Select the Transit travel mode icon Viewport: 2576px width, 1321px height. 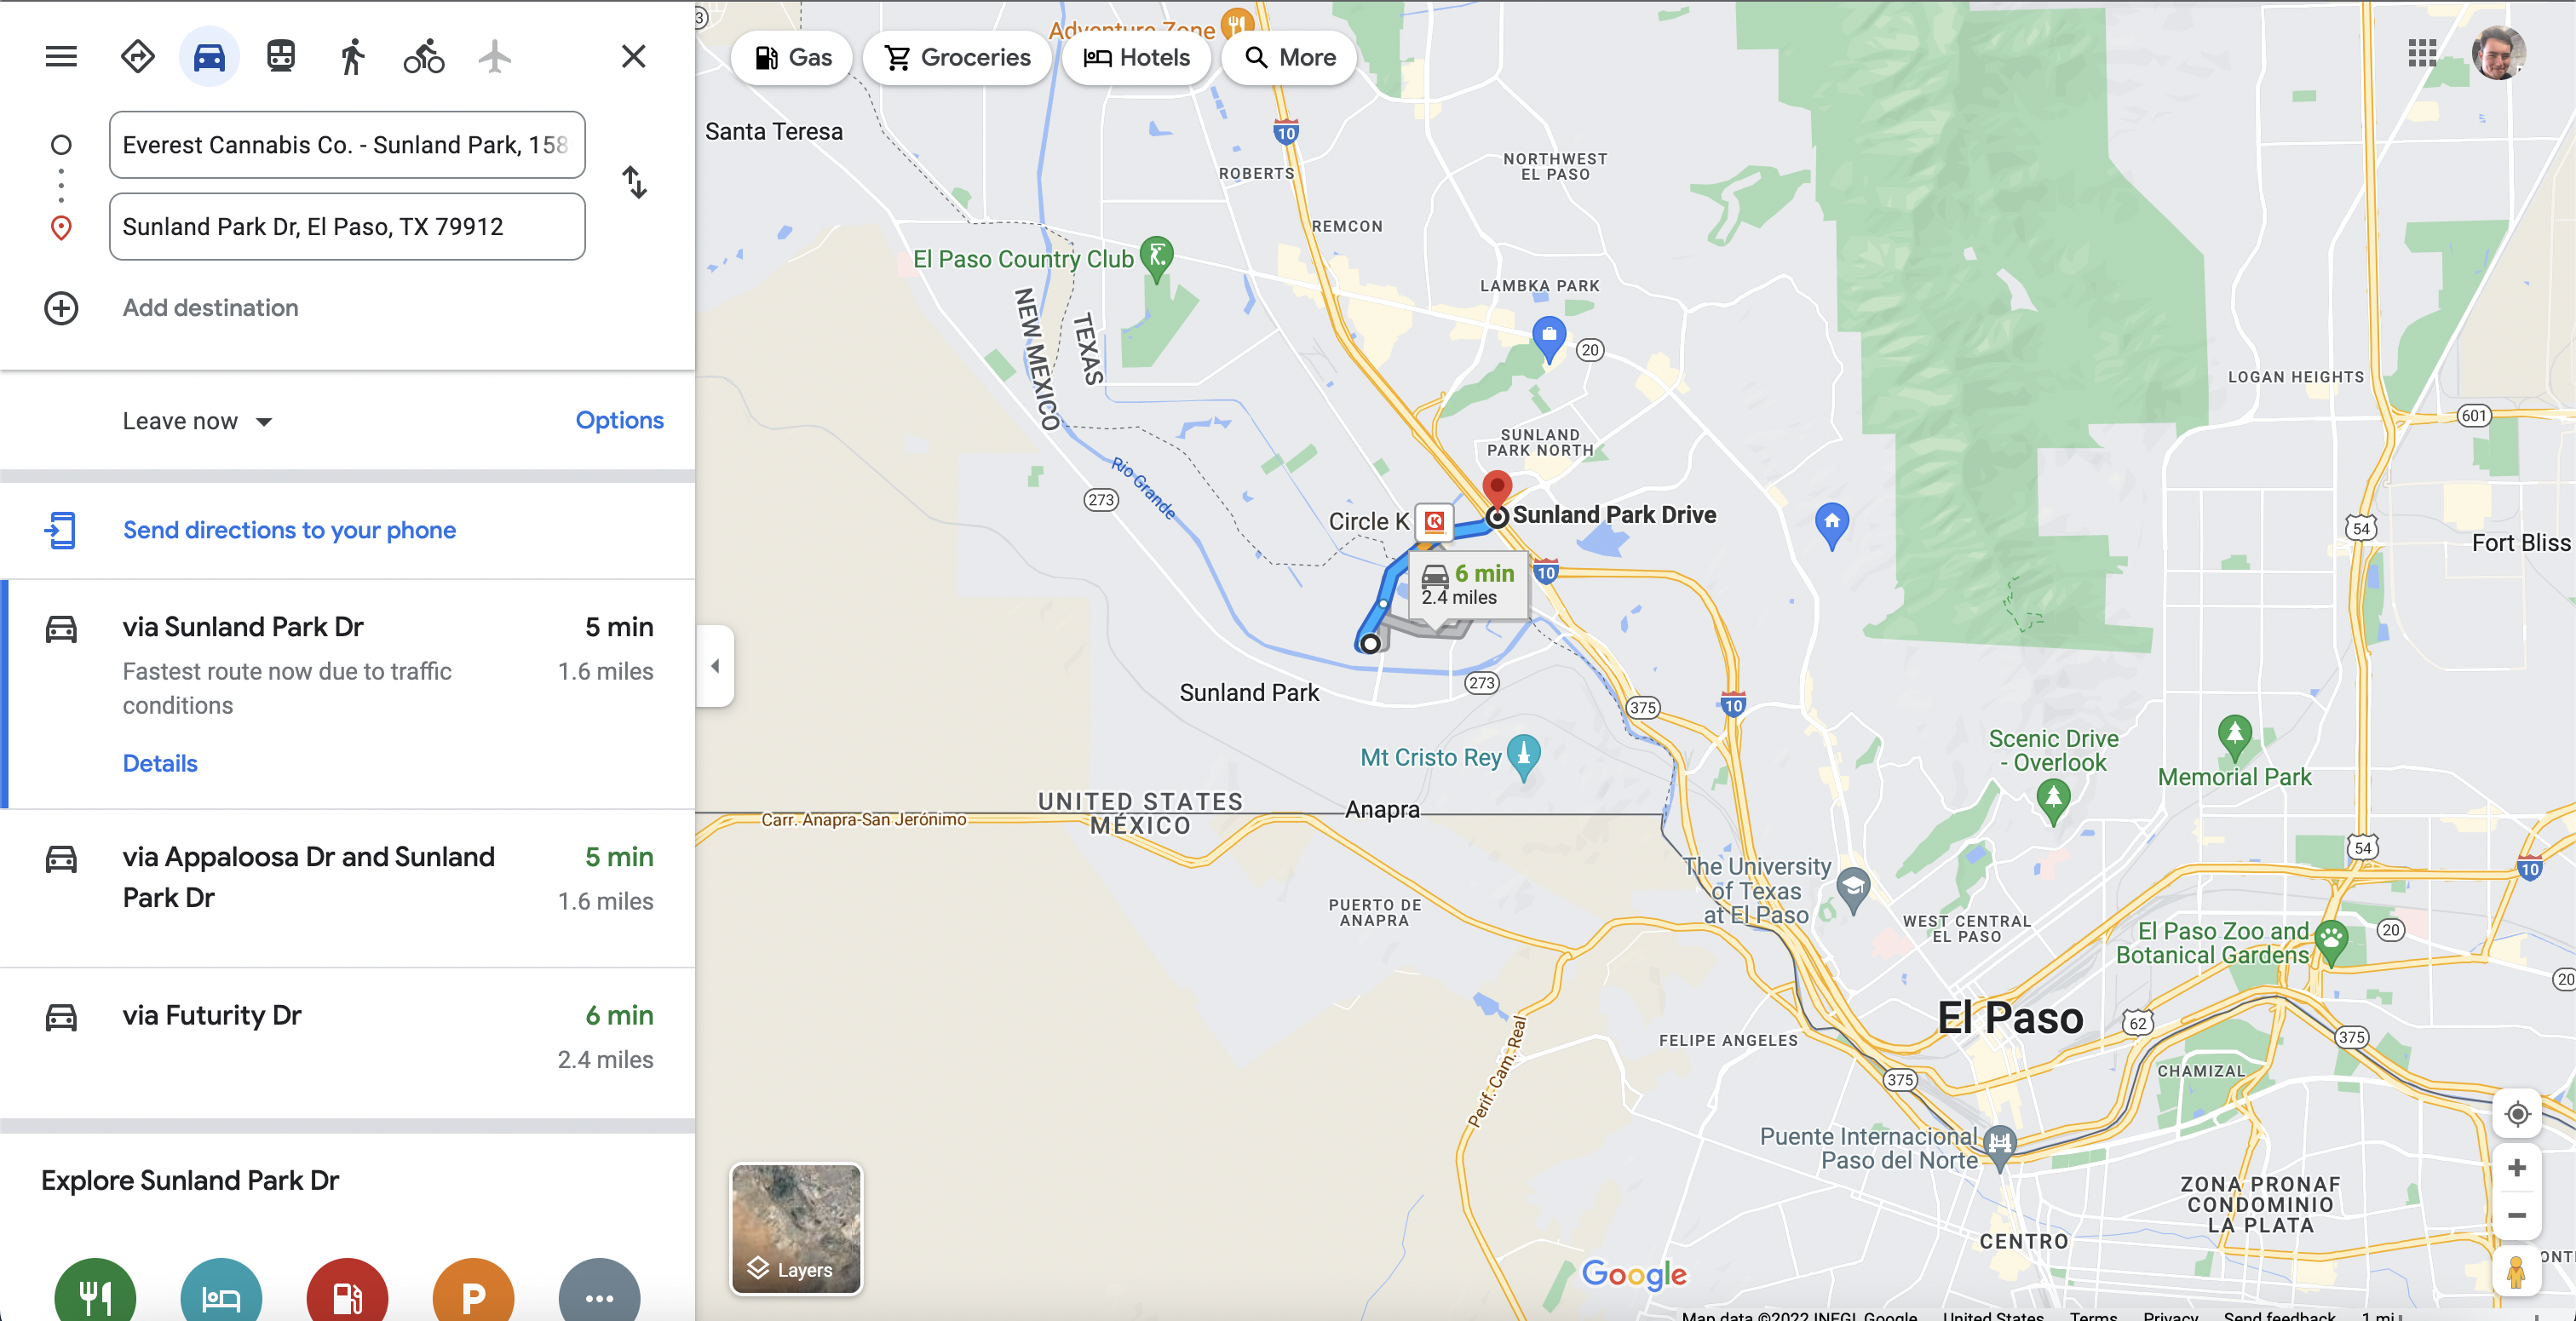click(x=281, y=57)
